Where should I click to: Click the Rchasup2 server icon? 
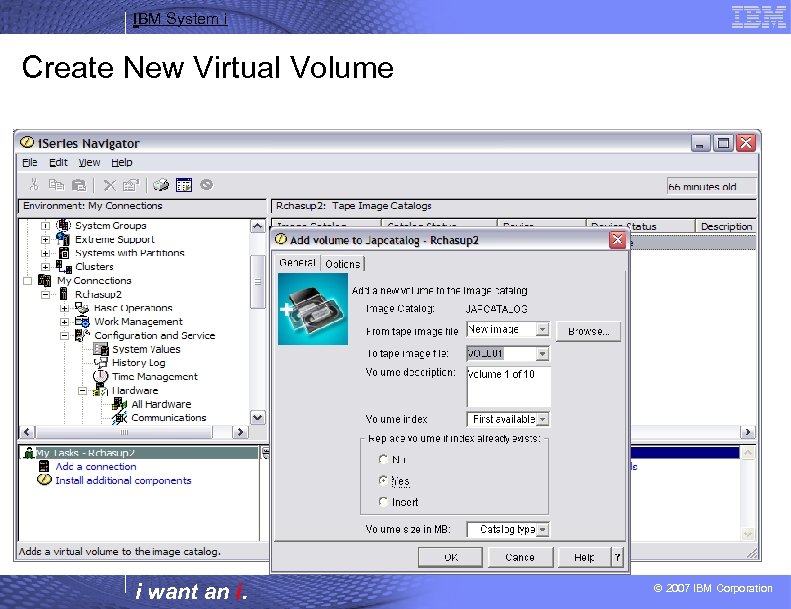(64, 294)
